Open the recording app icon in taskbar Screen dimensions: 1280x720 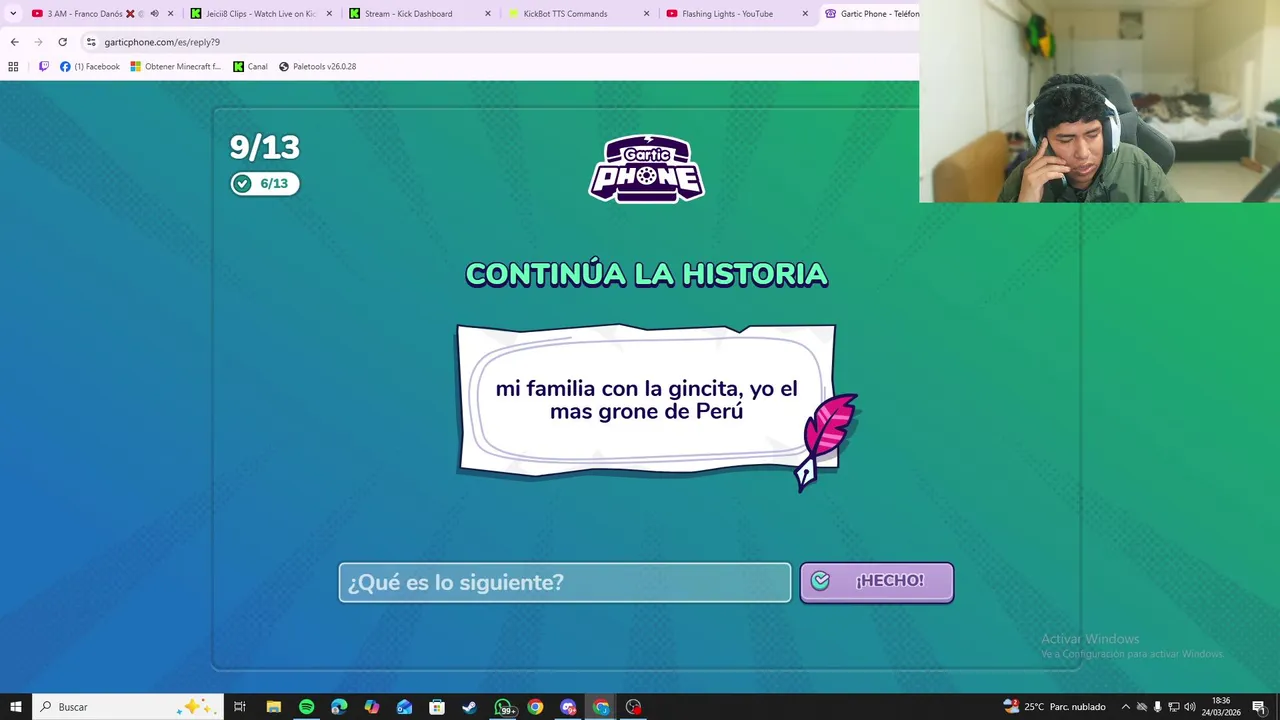[x=633, y=707]
